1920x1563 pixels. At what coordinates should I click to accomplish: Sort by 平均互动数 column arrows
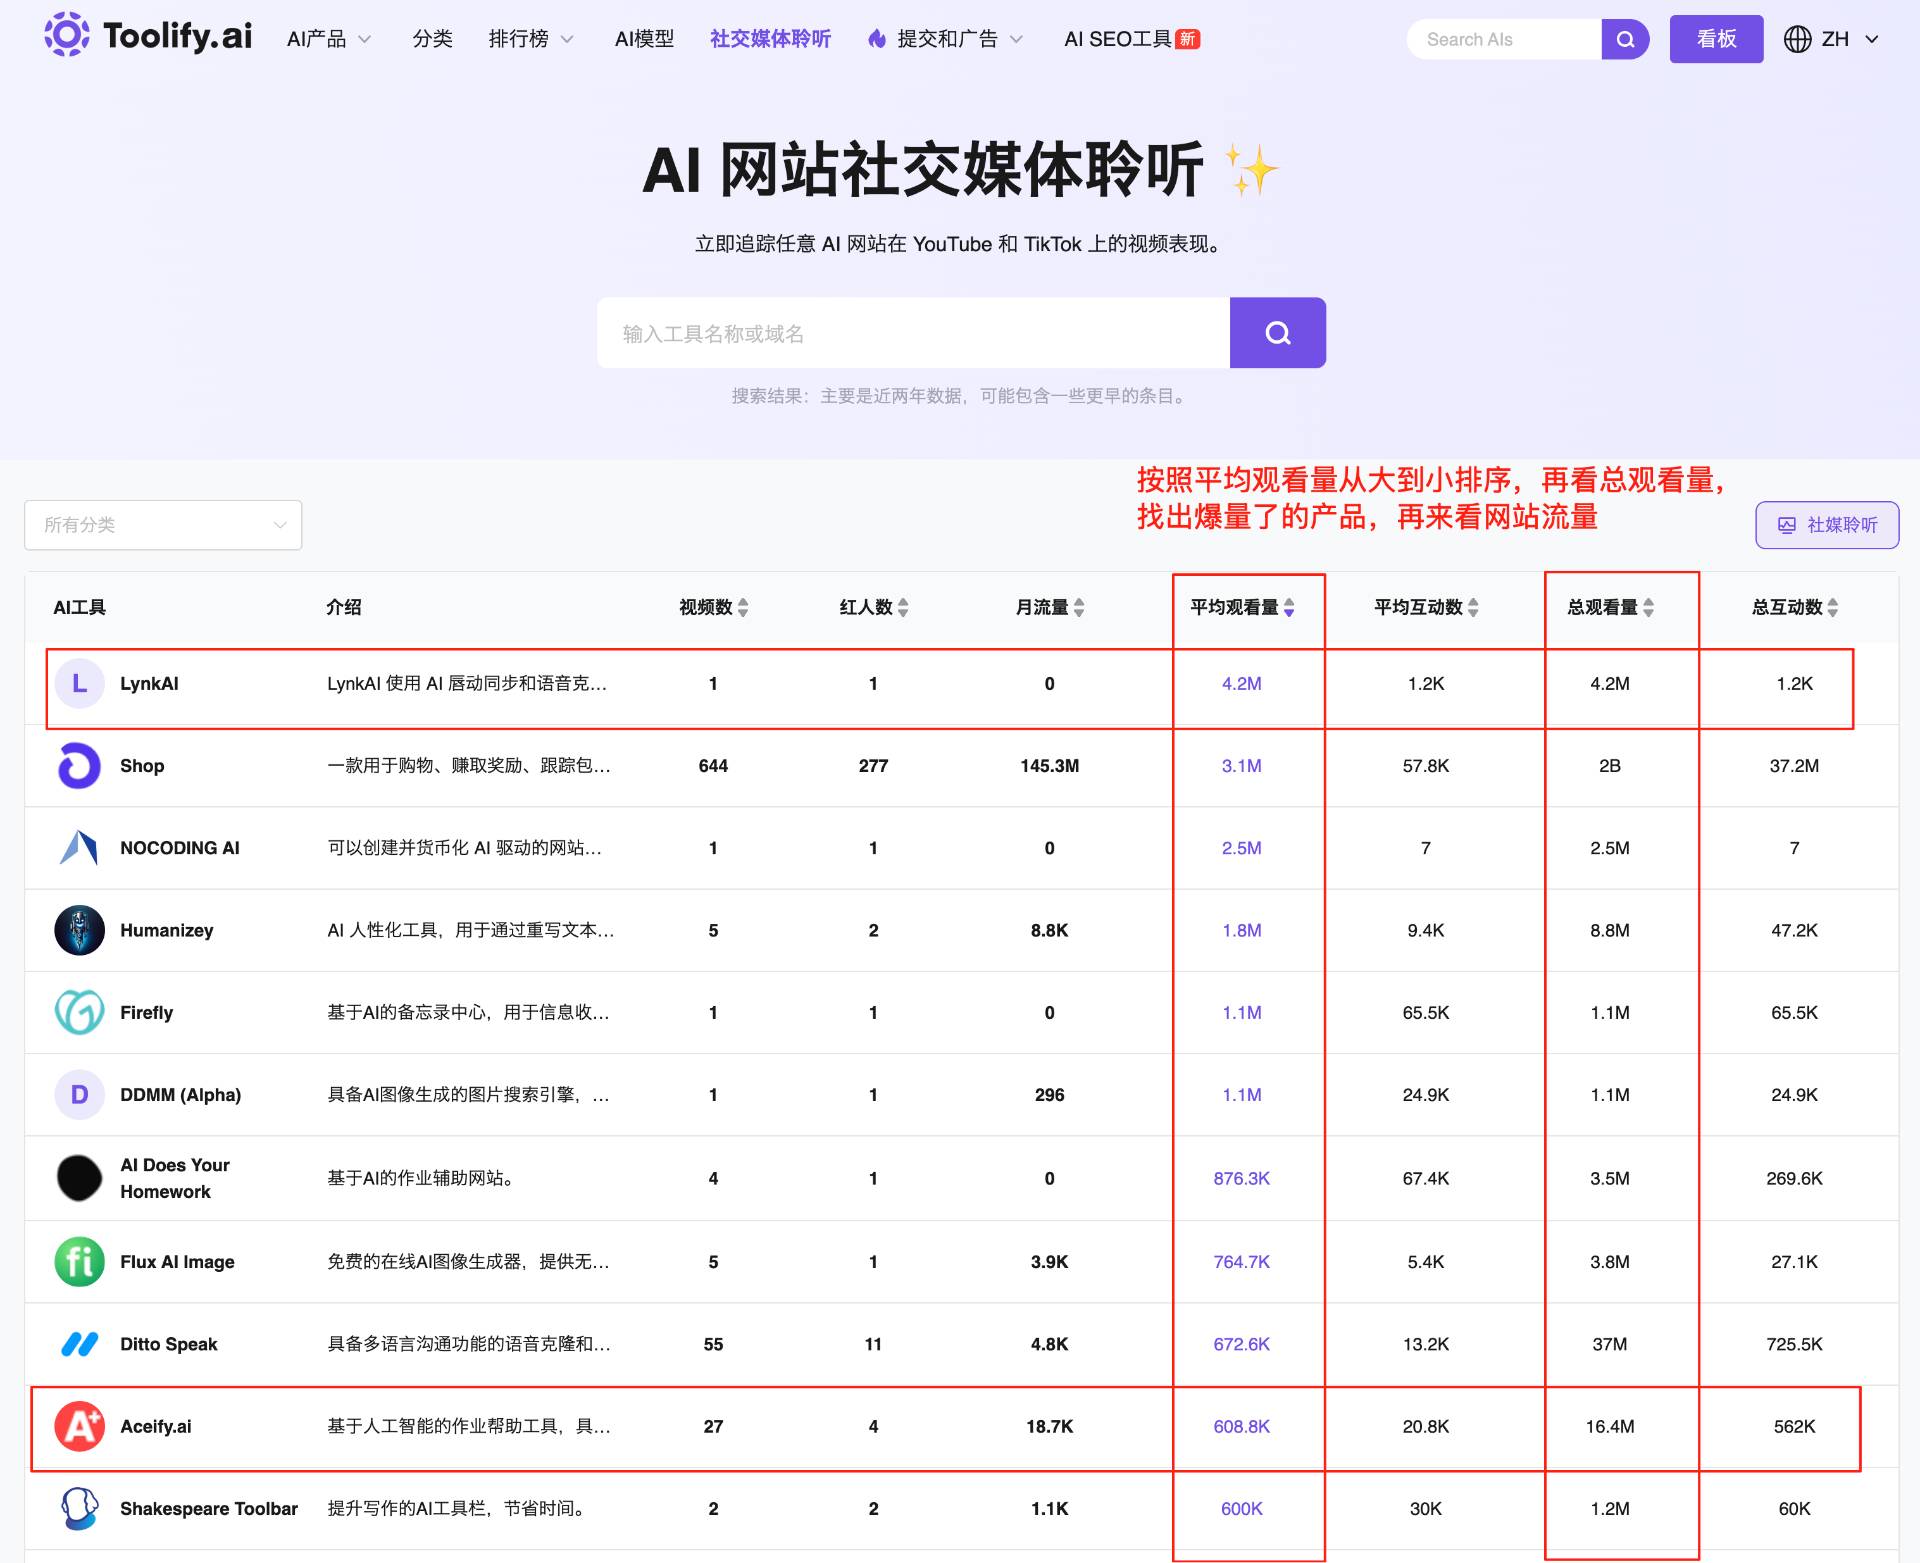click(x=1473, y=607)
